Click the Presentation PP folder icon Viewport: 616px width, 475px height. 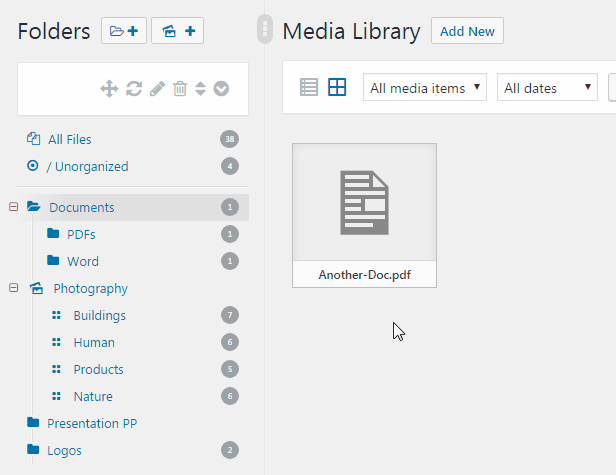(33, 422)
